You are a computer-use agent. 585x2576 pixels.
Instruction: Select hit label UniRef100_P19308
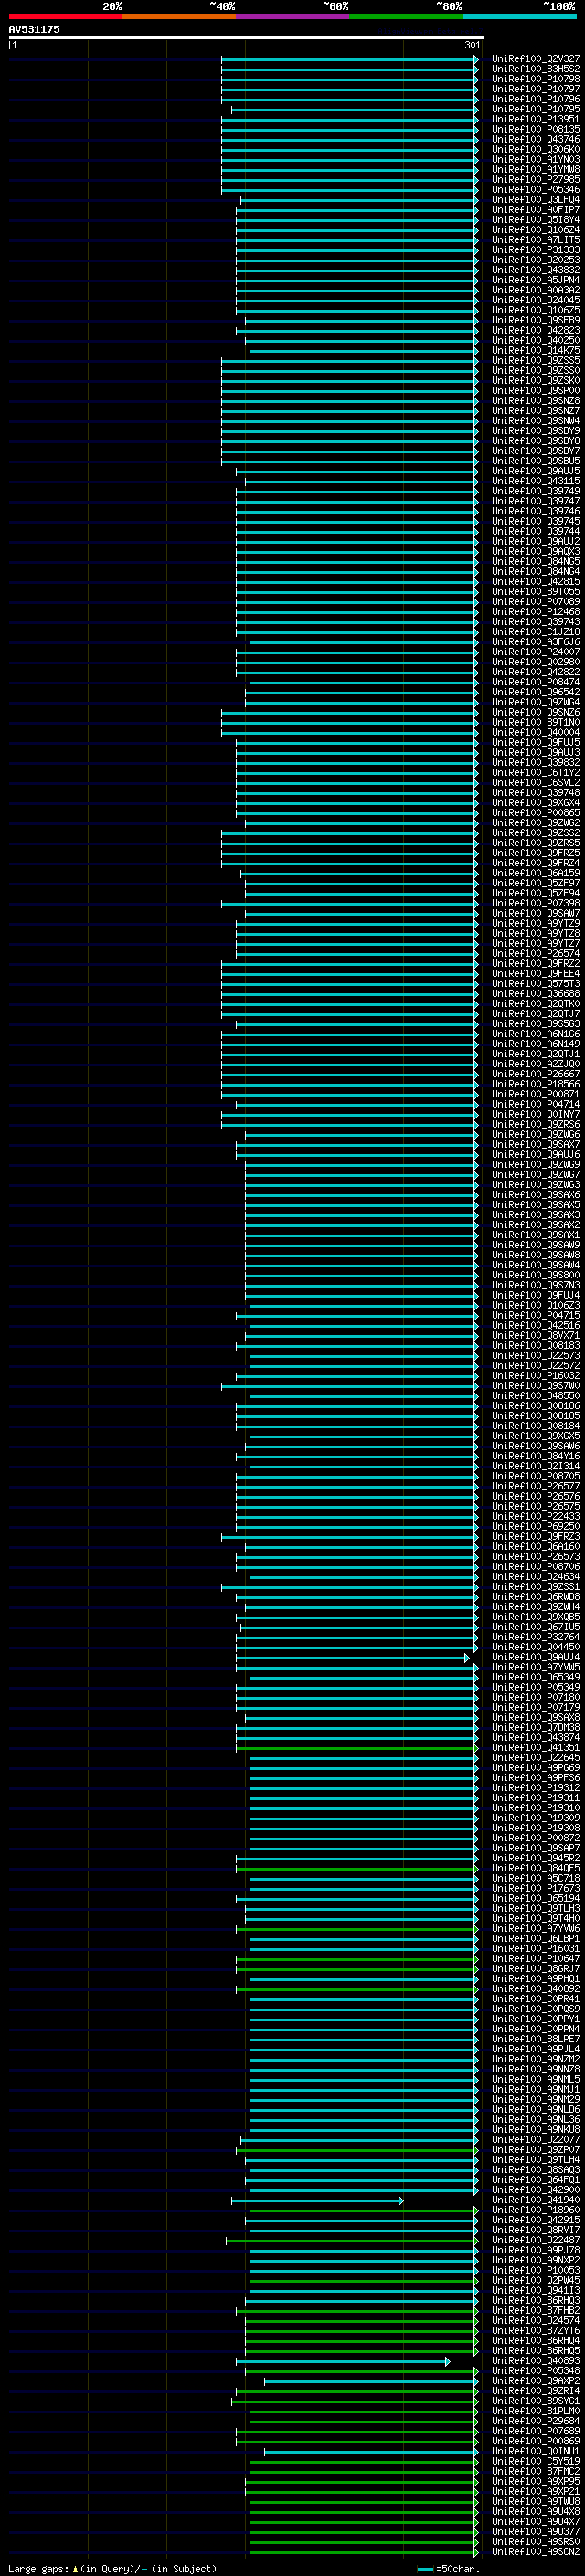pyautogui.click(x=536, y=1828)
